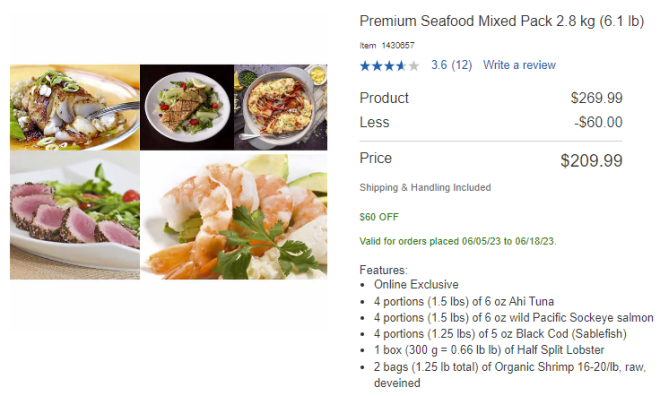Open the 3.6 (12) reviews link
Image resolution: width=660 pixels, height=396 pixels.
click(x=451, y=65)
